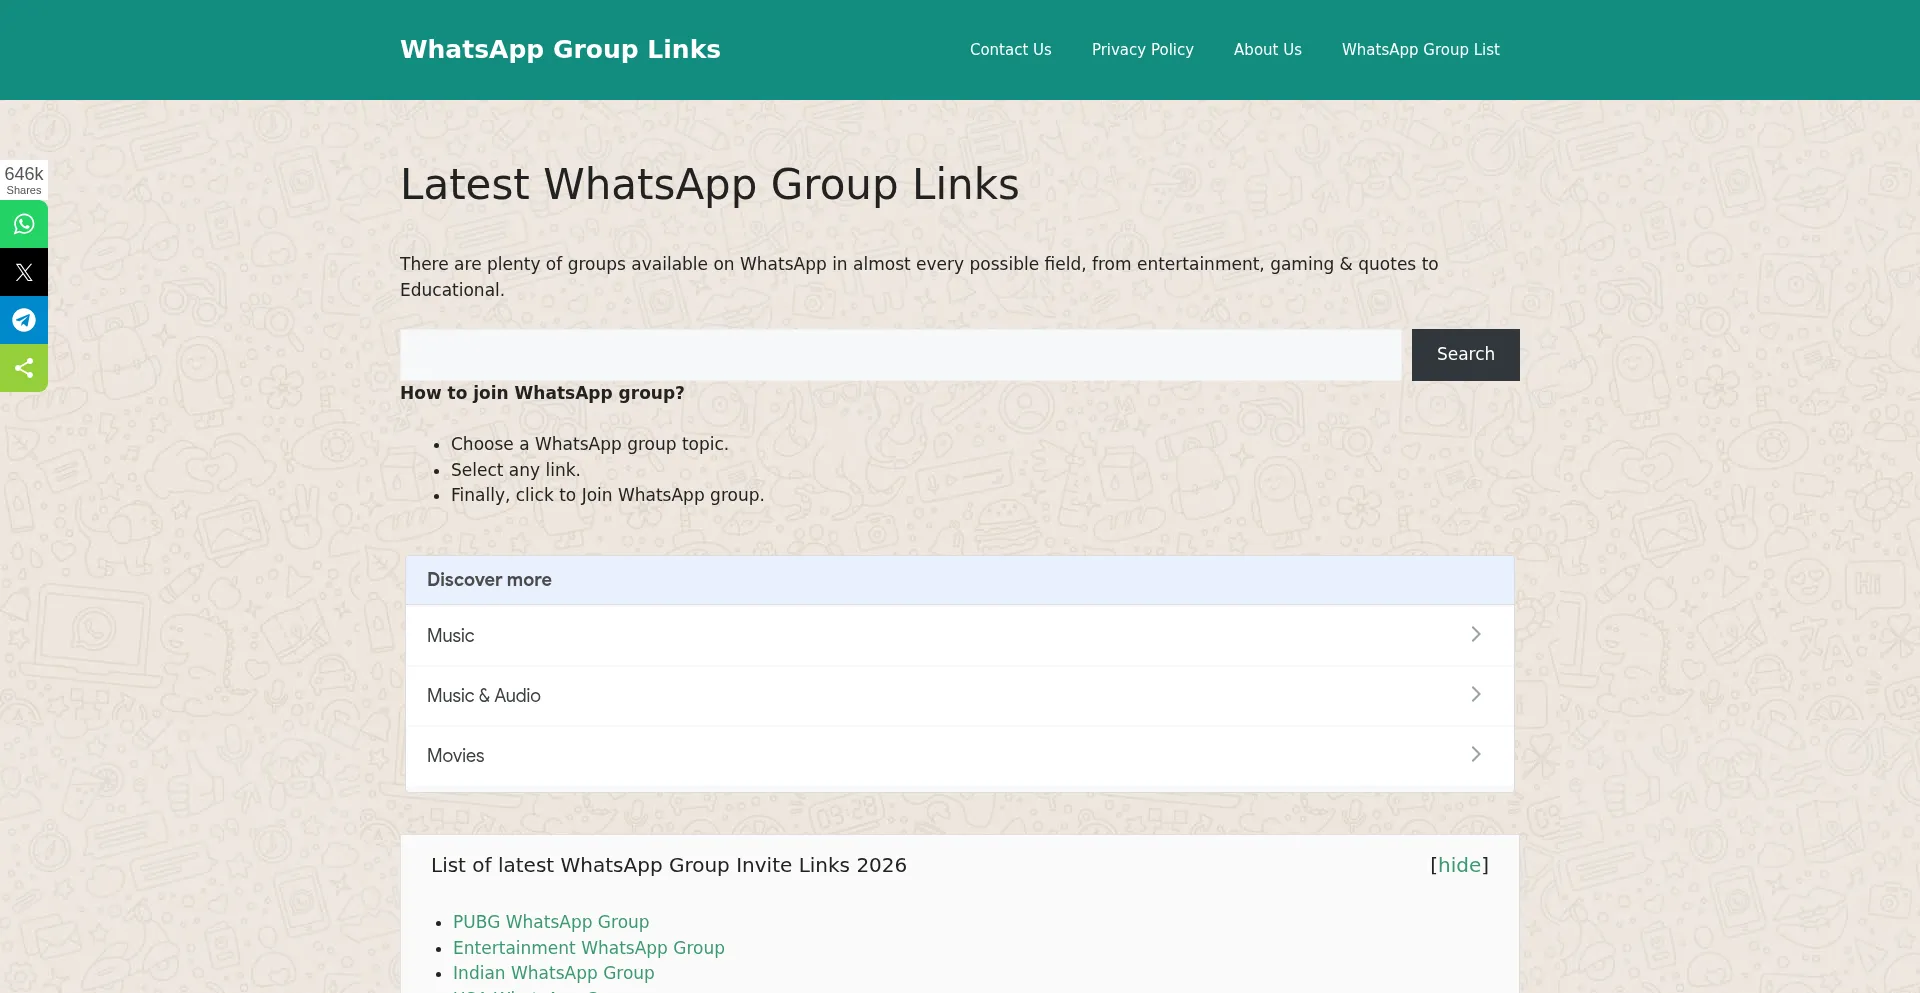Open Entertainment WhatsApp Group link
Image resolution: width=1920 pixels, height=993 pixels.
tap(589, 948)
